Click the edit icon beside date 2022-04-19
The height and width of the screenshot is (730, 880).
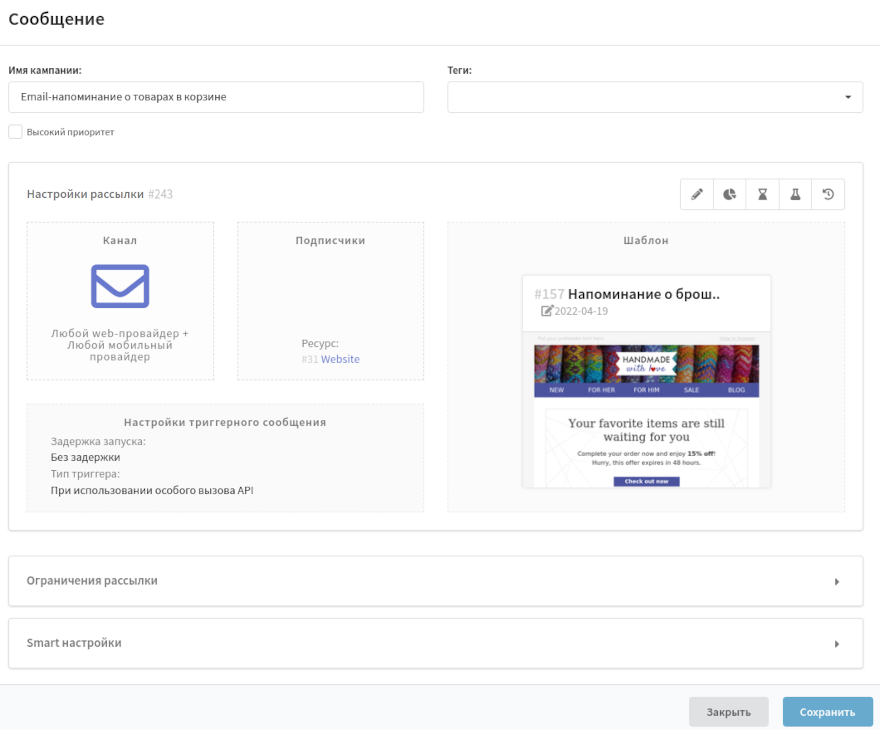[546, 311]
